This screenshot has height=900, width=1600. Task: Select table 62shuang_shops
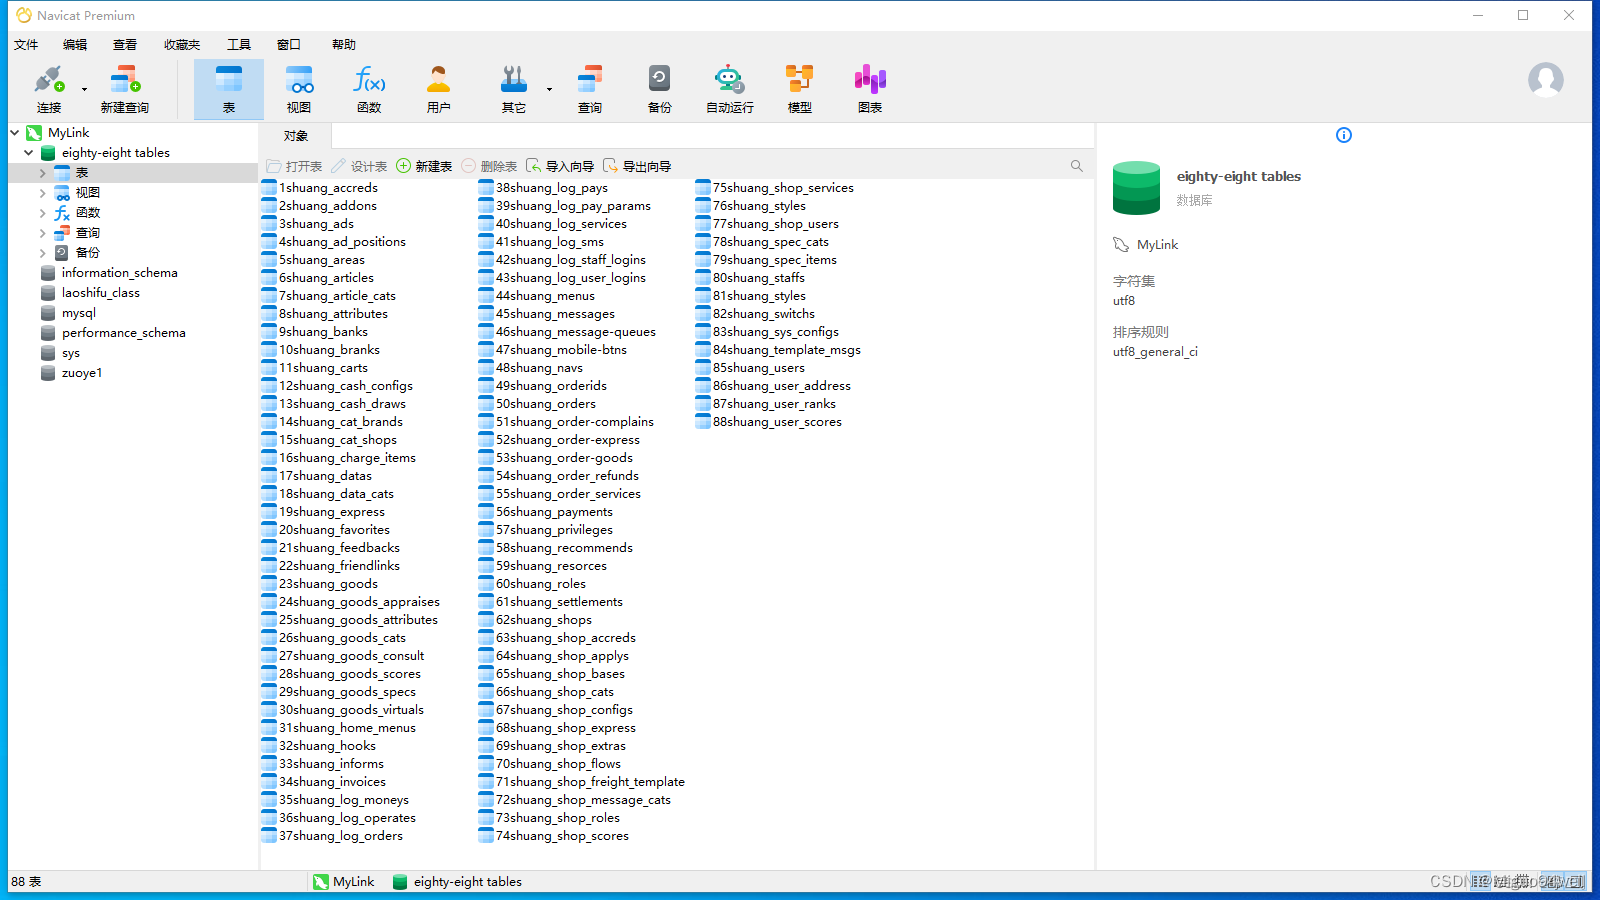[535, 619]
